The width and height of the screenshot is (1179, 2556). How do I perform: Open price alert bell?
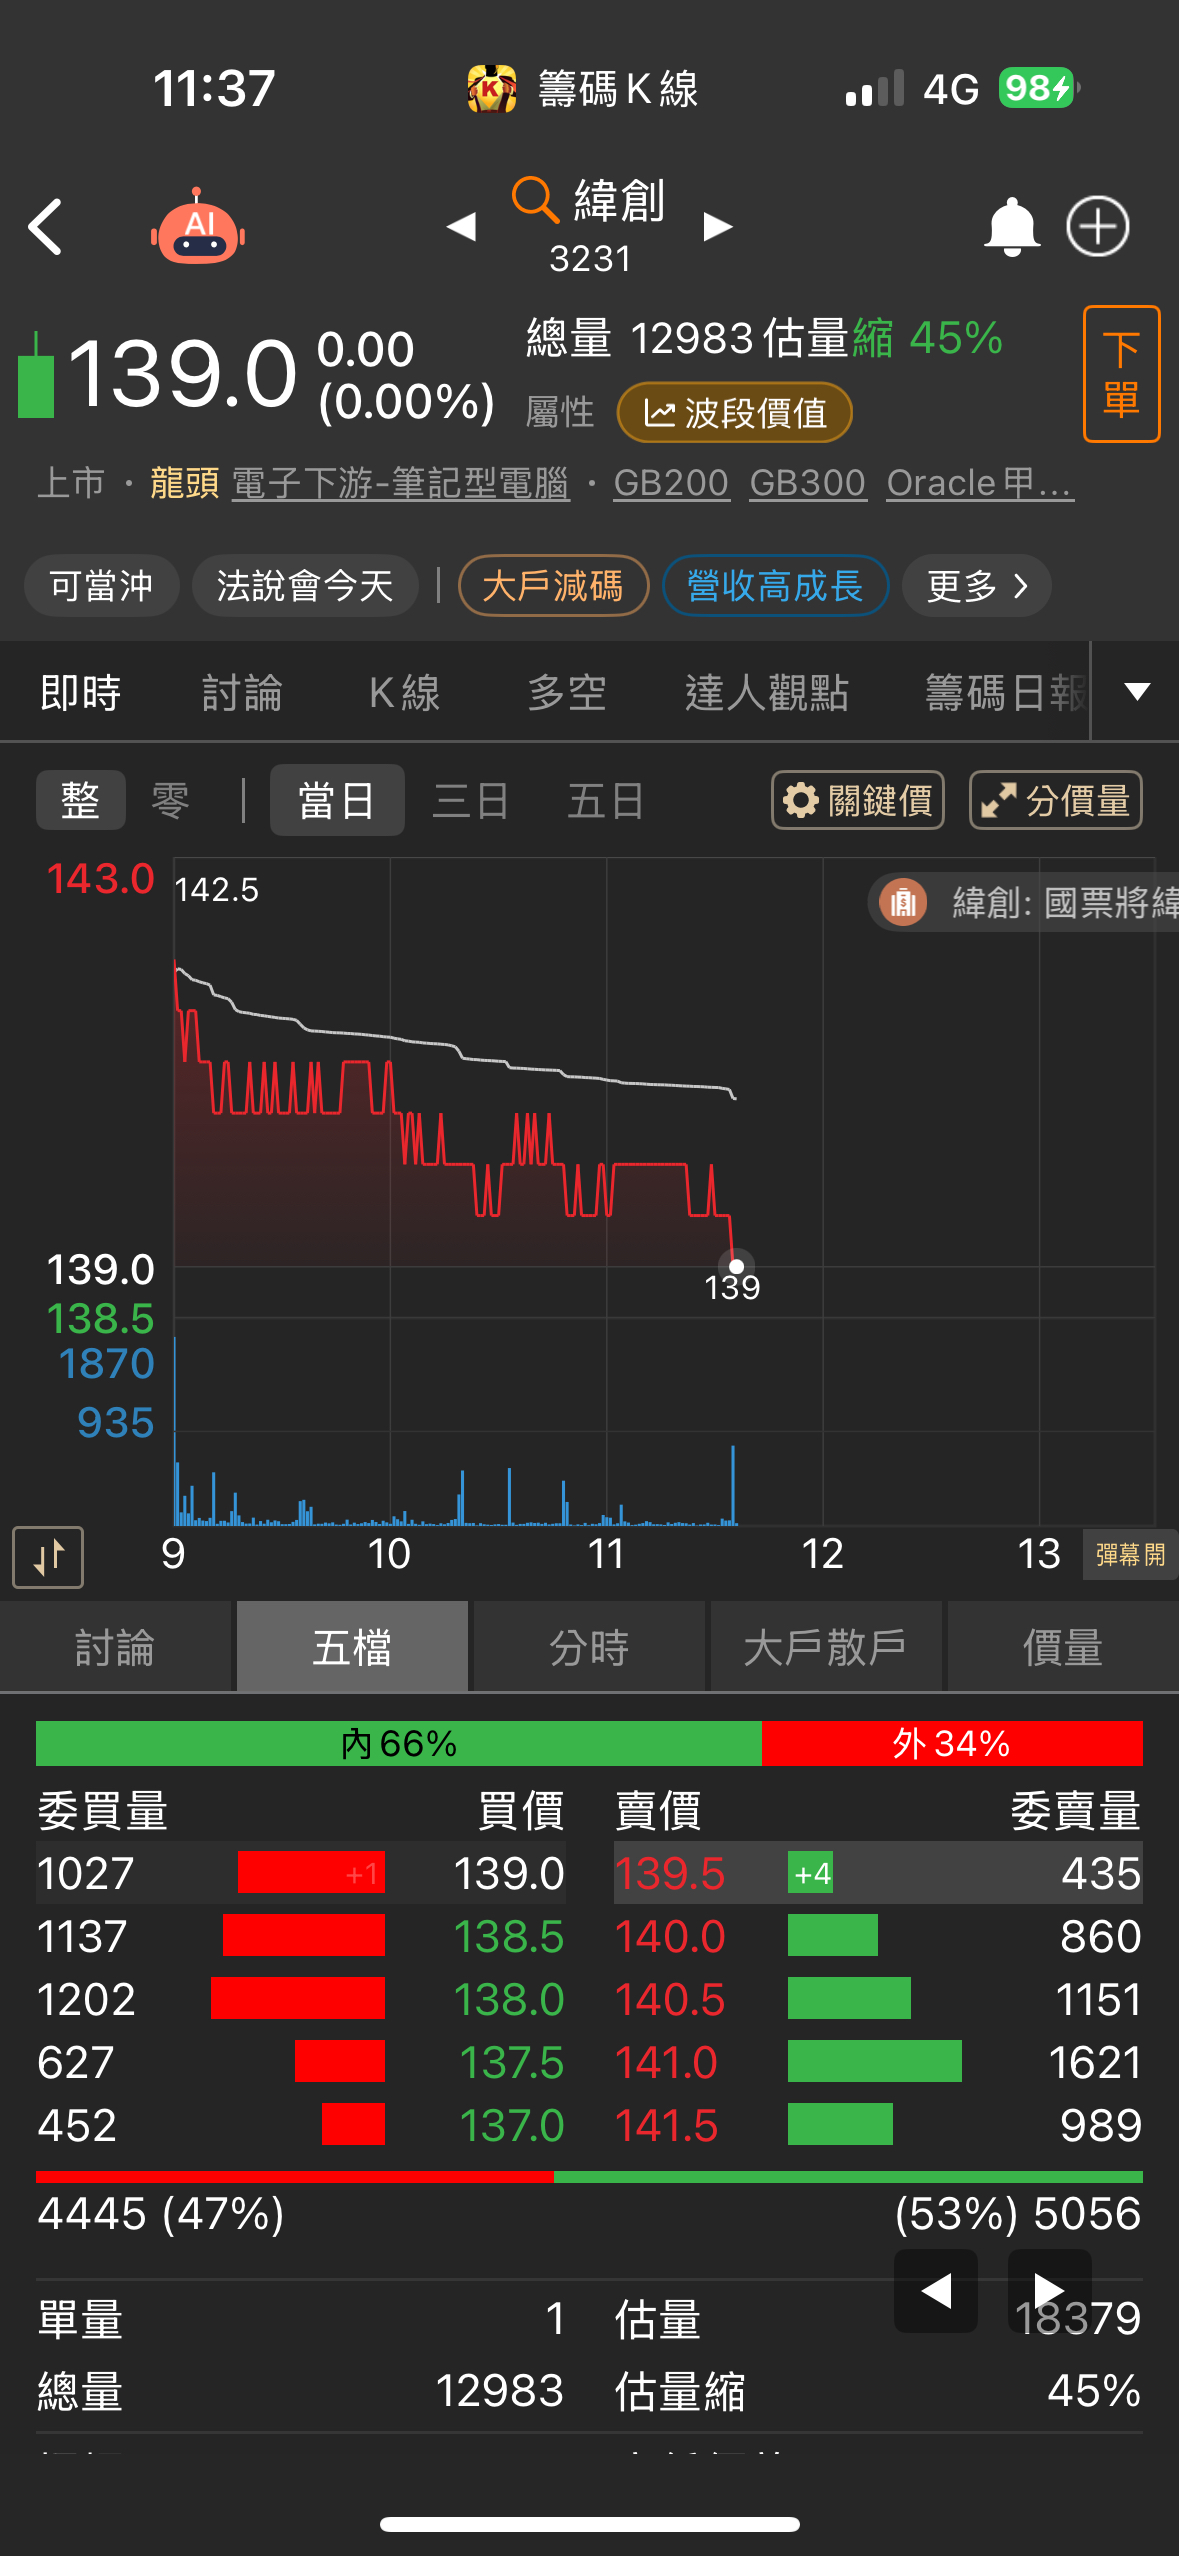coord(1012,227)
